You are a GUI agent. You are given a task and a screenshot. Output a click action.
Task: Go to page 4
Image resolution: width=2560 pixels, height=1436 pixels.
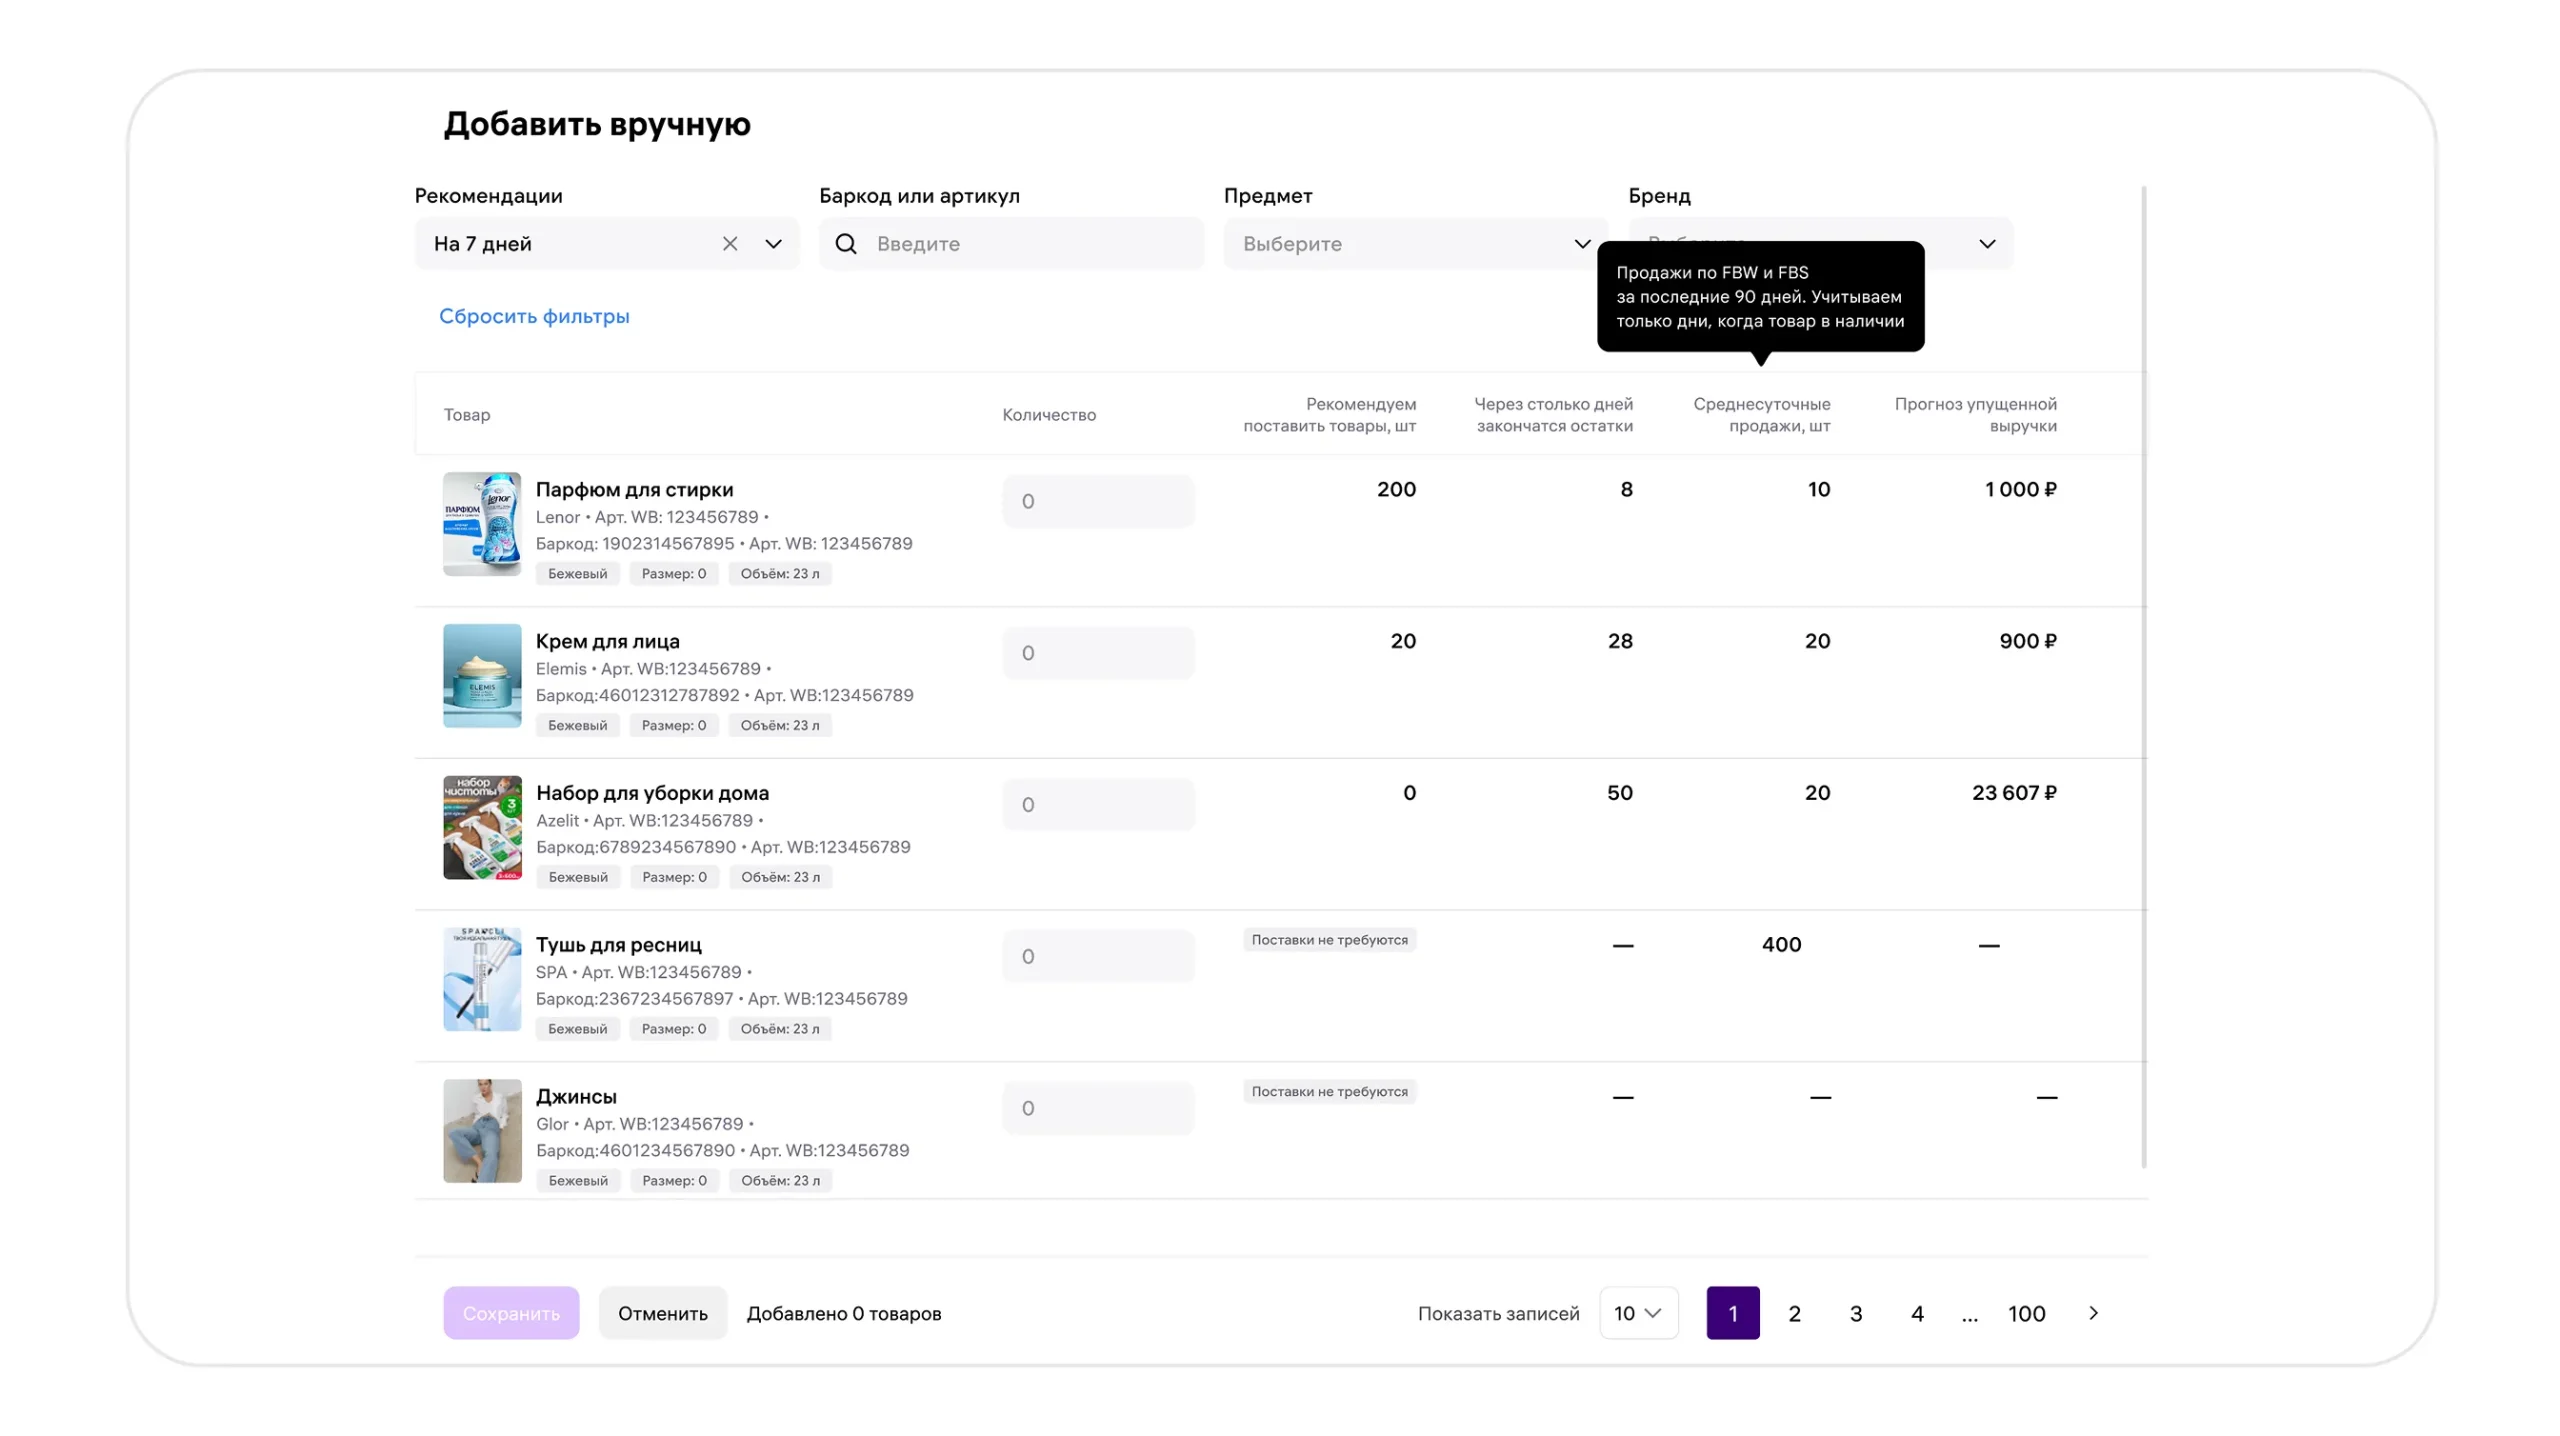point(1916,1313)
